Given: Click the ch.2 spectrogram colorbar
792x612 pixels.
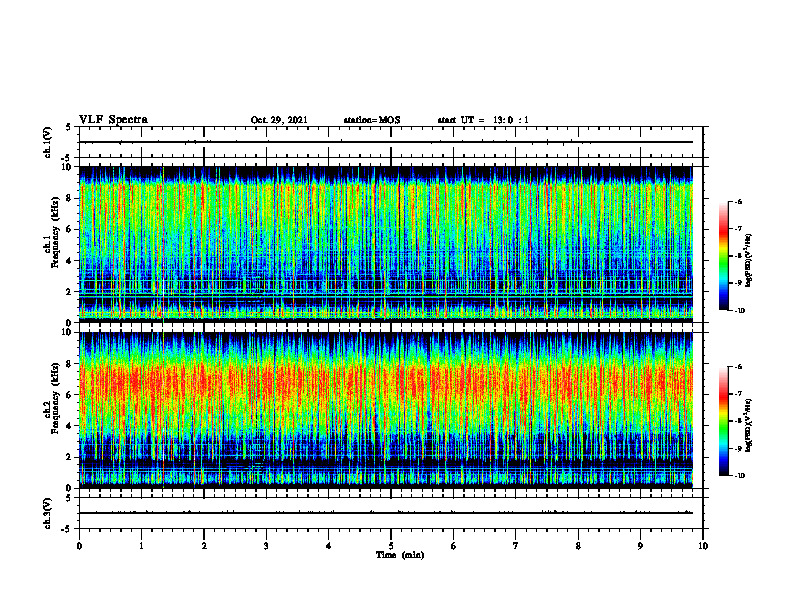Looking at the screenshot, I should coord(723,421).
